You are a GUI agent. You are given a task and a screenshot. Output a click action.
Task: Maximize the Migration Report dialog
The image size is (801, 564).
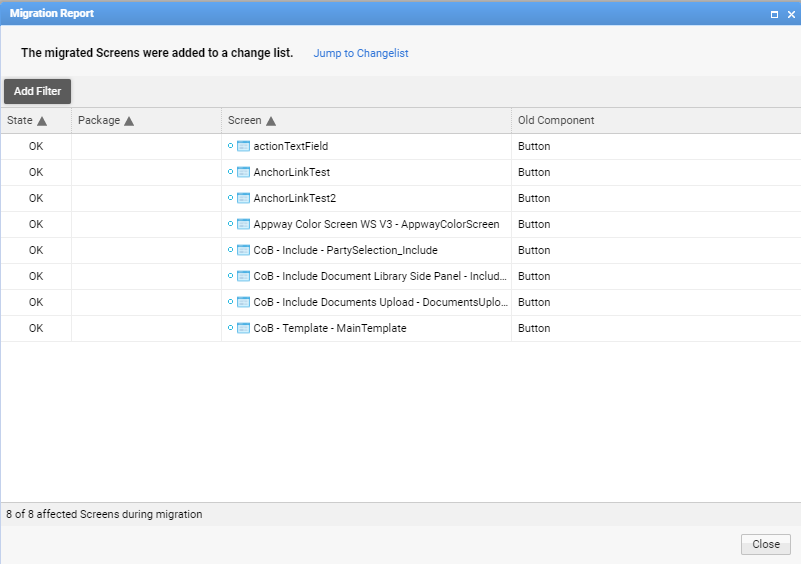(774, 15)
